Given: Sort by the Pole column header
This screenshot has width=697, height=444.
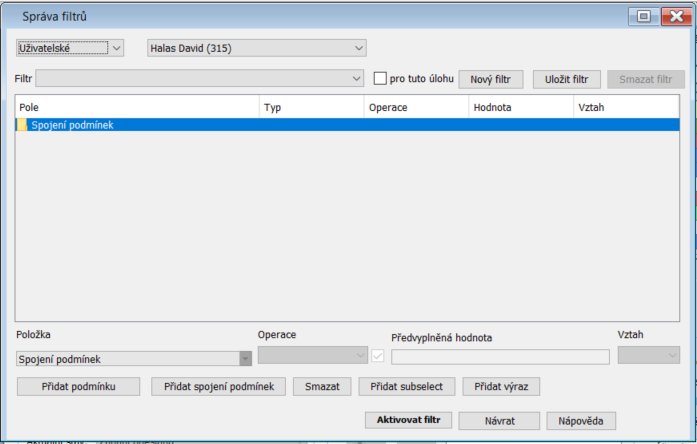Looking at the screenshot, I should pos(137,106).
